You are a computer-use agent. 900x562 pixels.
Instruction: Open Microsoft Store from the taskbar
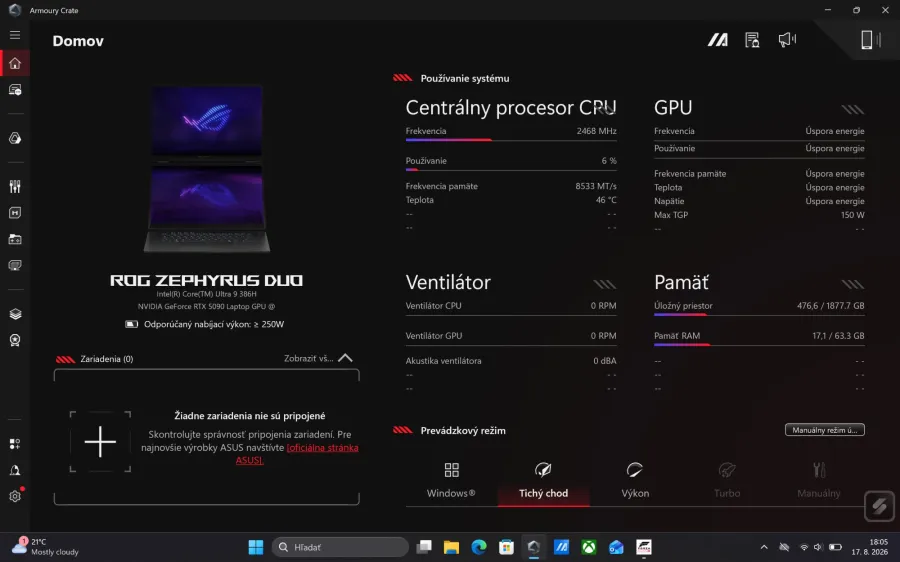(506, 547)
